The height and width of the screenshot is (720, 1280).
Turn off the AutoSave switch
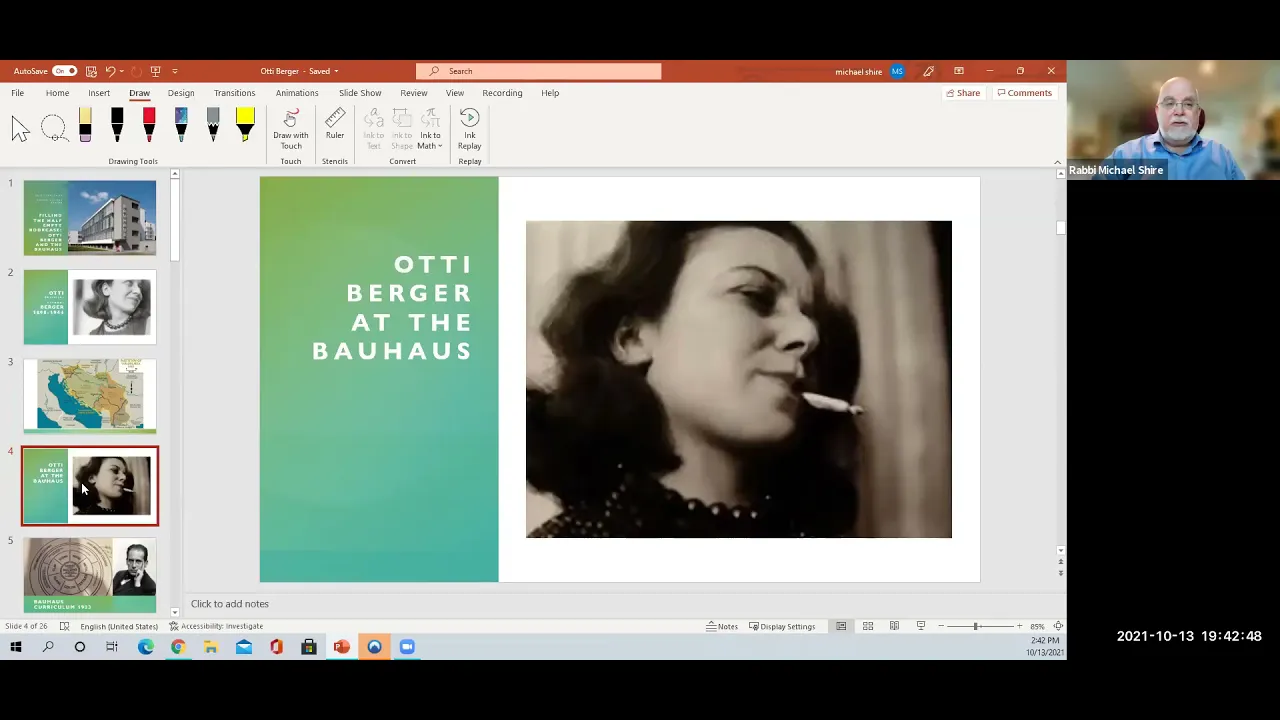pyautogui.click(x=64, y=71)
